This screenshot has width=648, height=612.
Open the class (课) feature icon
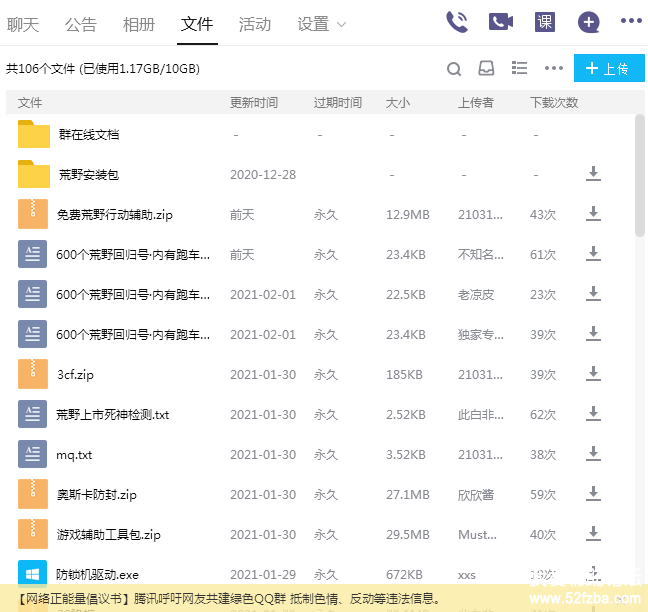544,22
